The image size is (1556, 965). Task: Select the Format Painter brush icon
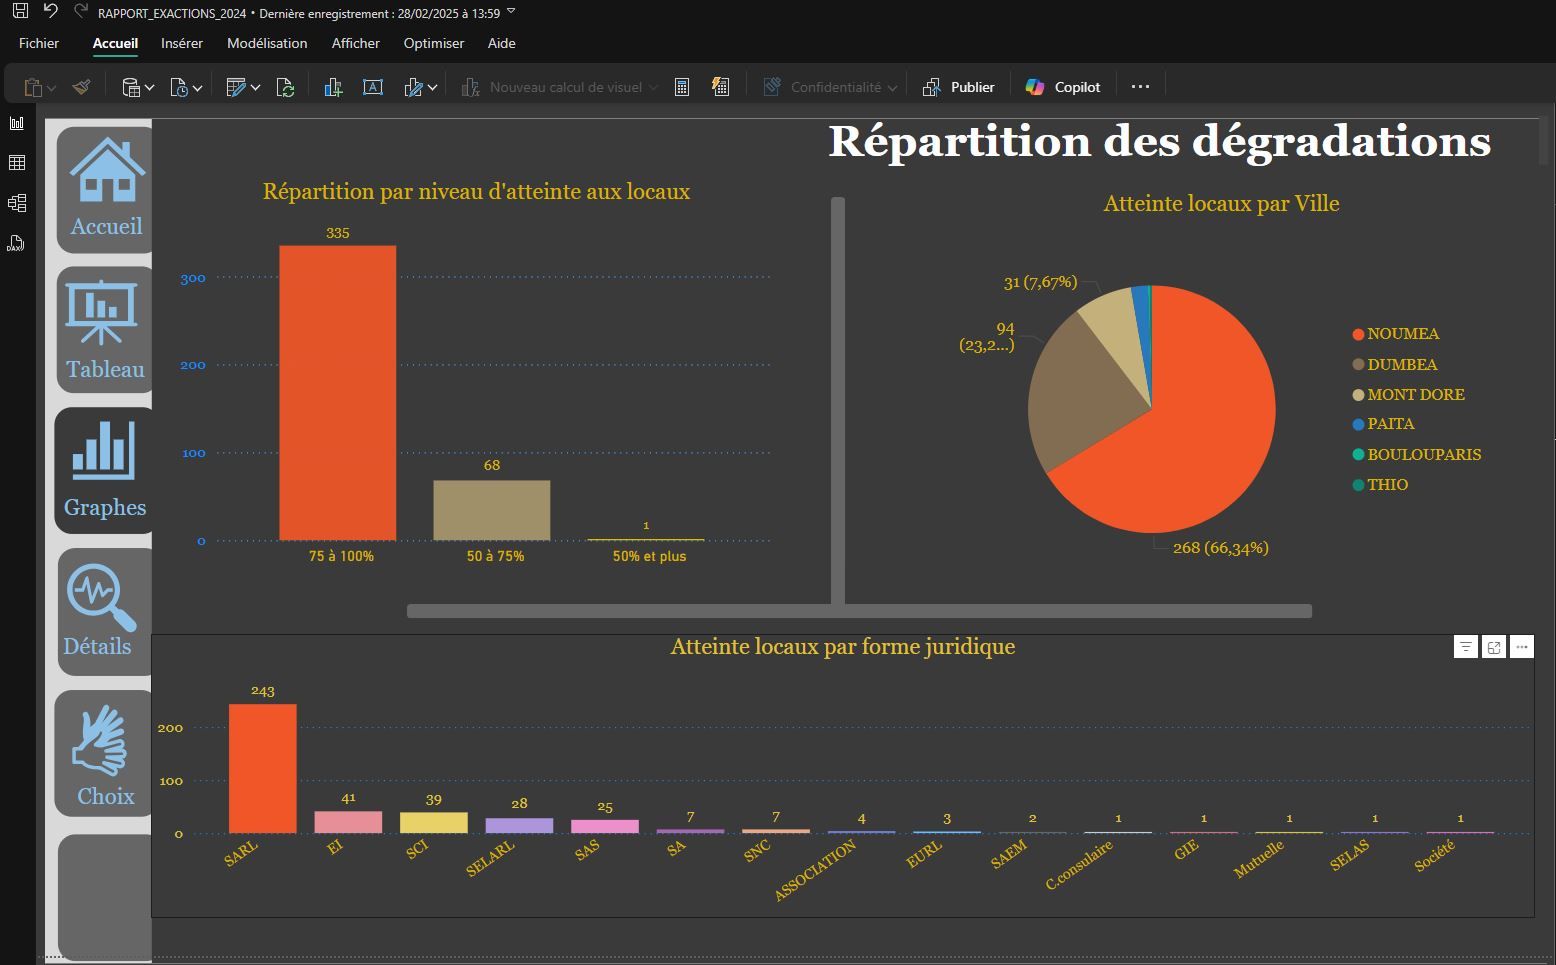coord(82,87)
